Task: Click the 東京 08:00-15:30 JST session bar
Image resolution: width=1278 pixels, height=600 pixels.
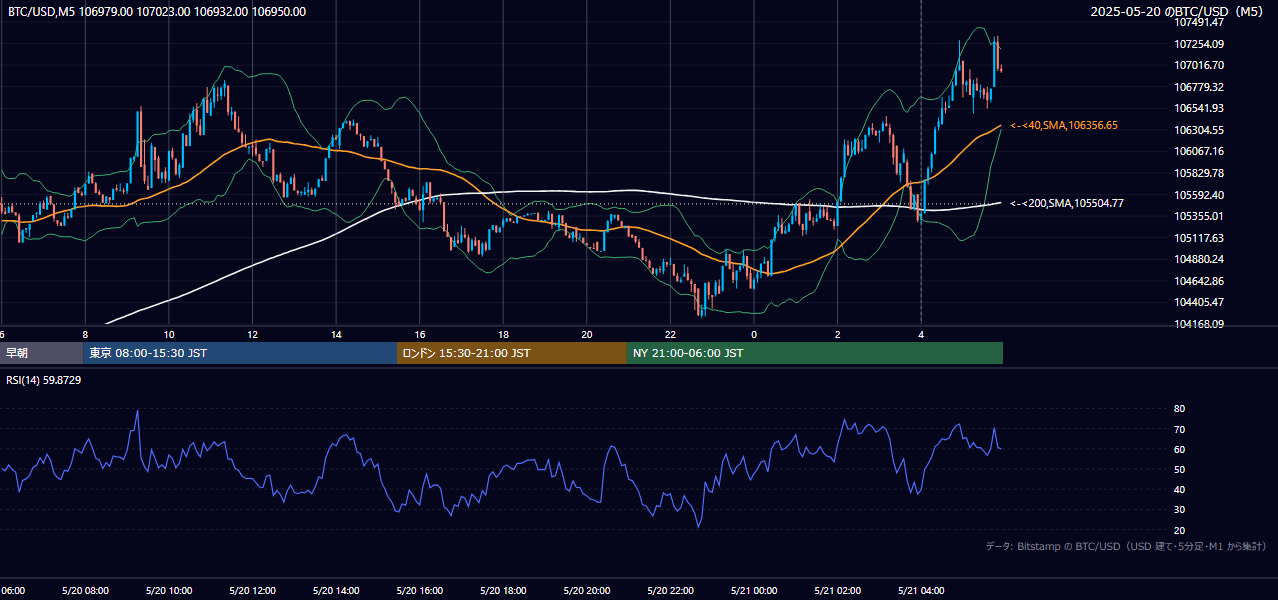Action: point(240,353)
